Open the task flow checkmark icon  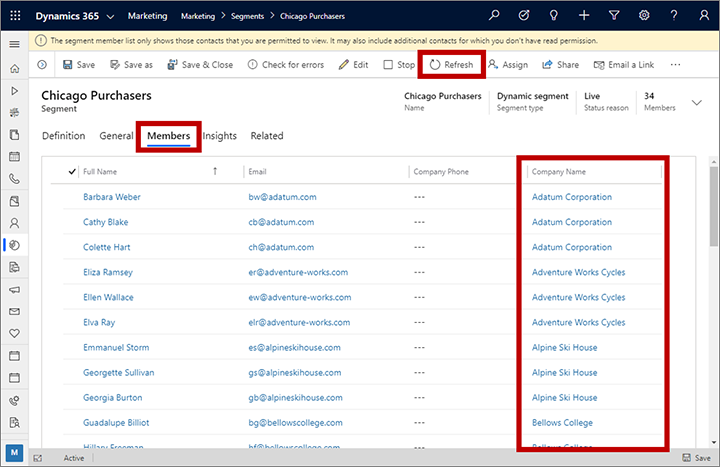(524, 16)
